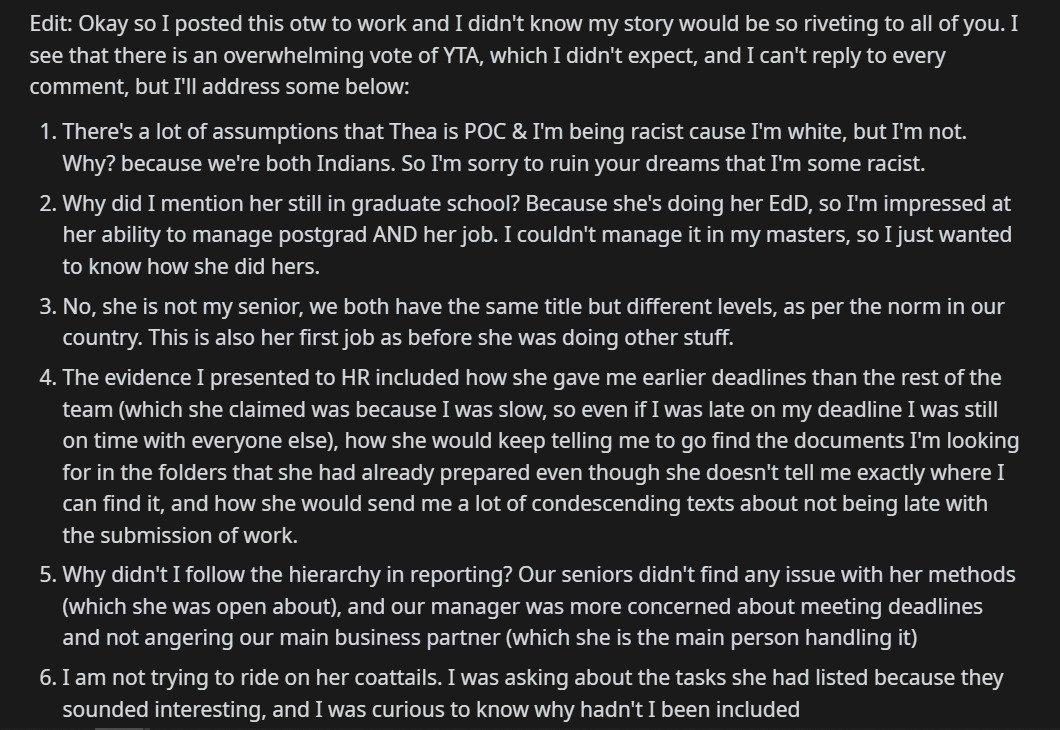Click "the submission of work." line
1060x730 pixels.
tap(180, 536)
